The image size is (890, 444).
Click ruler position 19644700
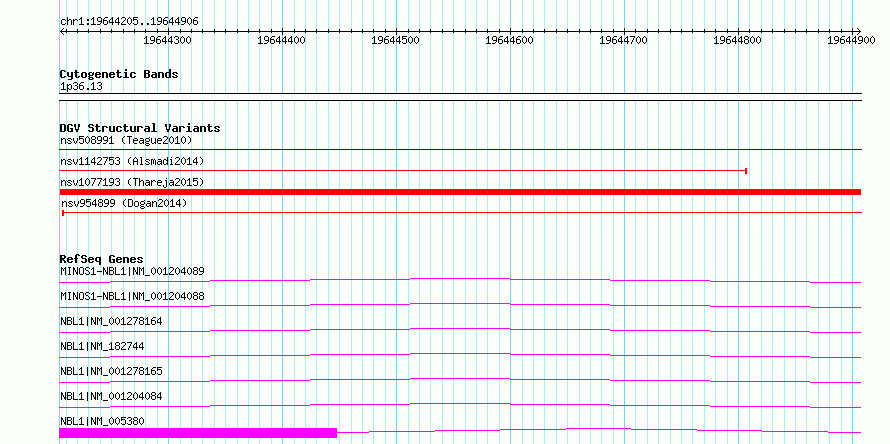coord(623,40)
